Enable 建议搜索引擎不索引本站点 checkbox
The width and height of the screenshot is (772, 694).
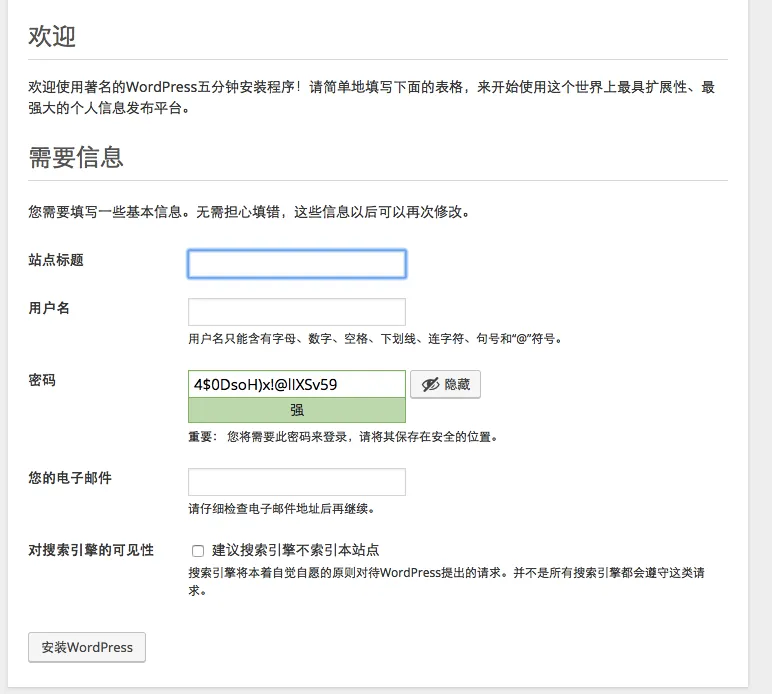click(x=198, y=551)
